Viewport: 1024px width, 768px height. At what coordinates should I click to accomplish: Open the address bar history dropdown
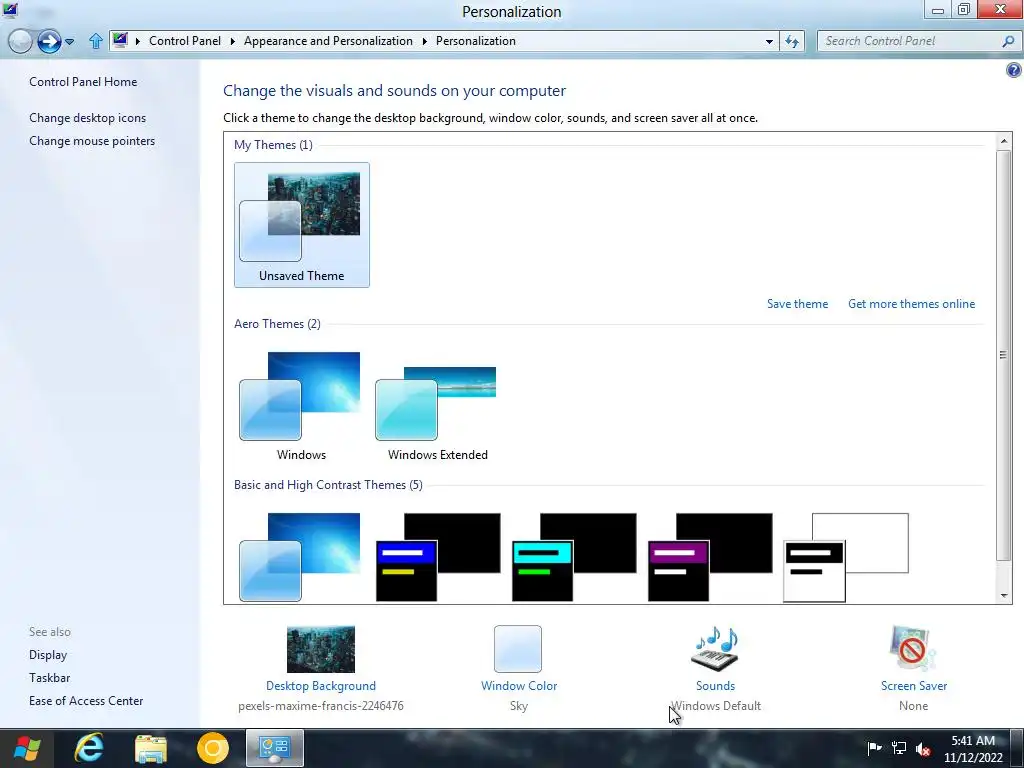pos(769,41)
